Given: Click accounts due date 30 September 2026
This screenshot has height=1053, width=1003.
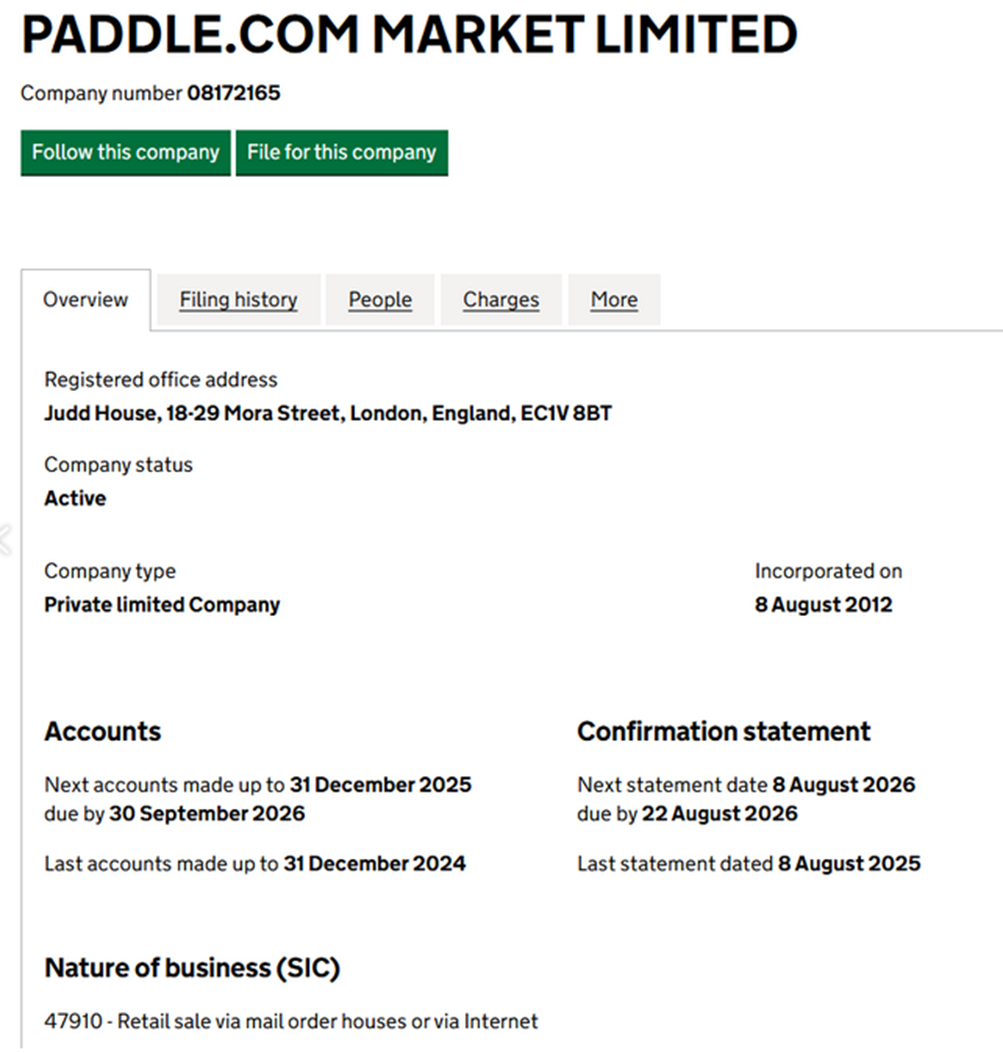Looking at the screenshot, I should click(x=207, y=814).
